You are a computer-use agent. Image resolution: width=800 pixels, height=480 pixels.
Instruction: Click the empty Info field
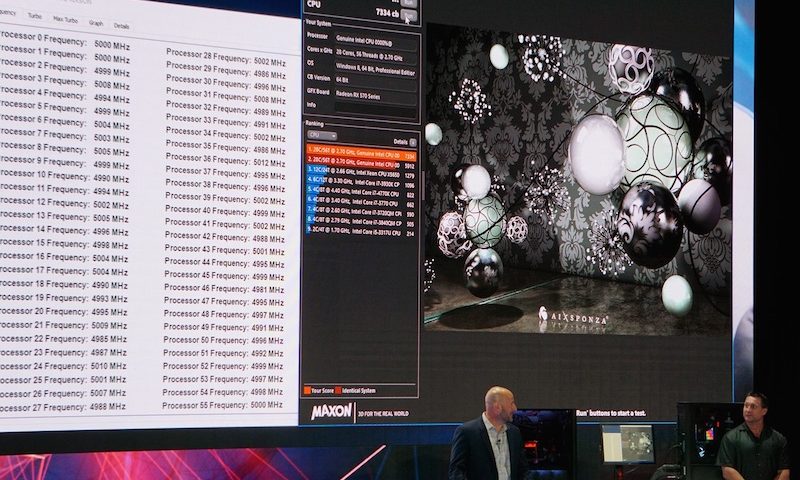(376, 109)
